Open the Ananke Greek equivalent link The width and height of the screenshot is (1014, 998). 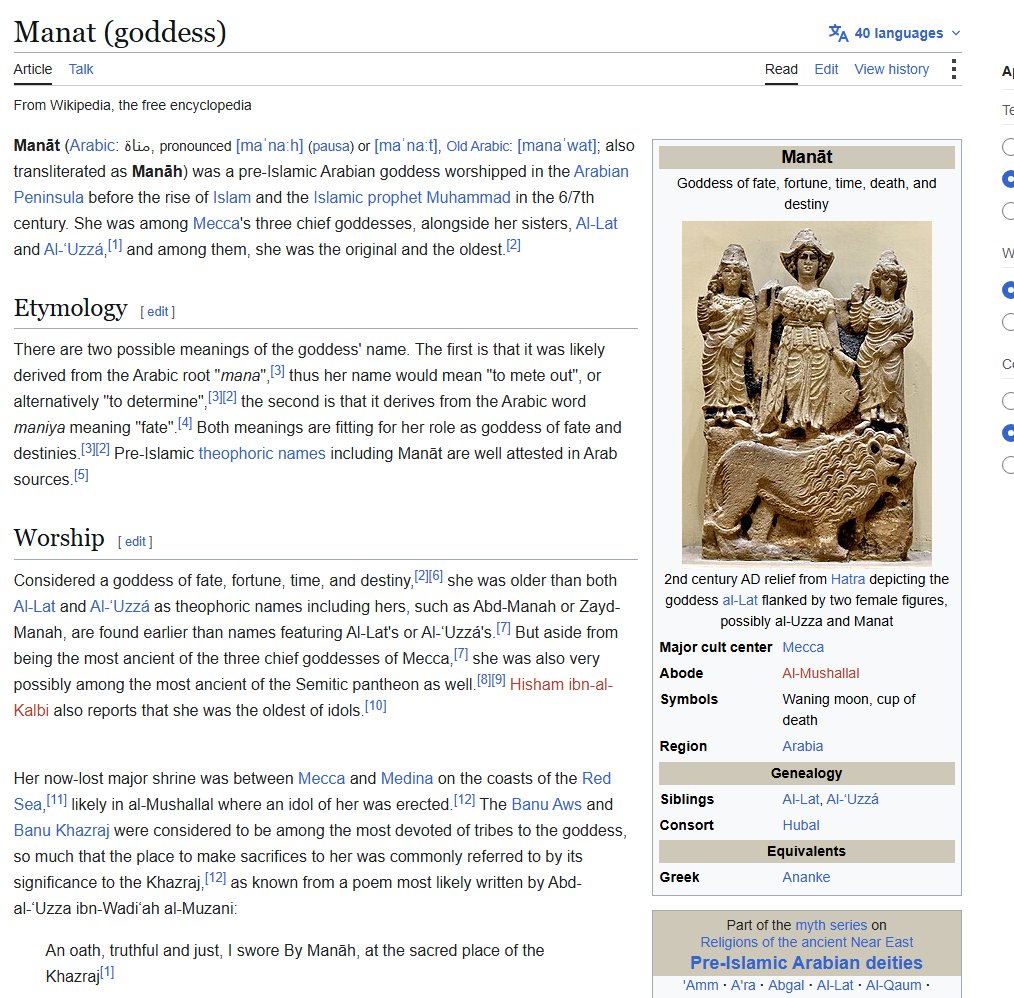806,877
